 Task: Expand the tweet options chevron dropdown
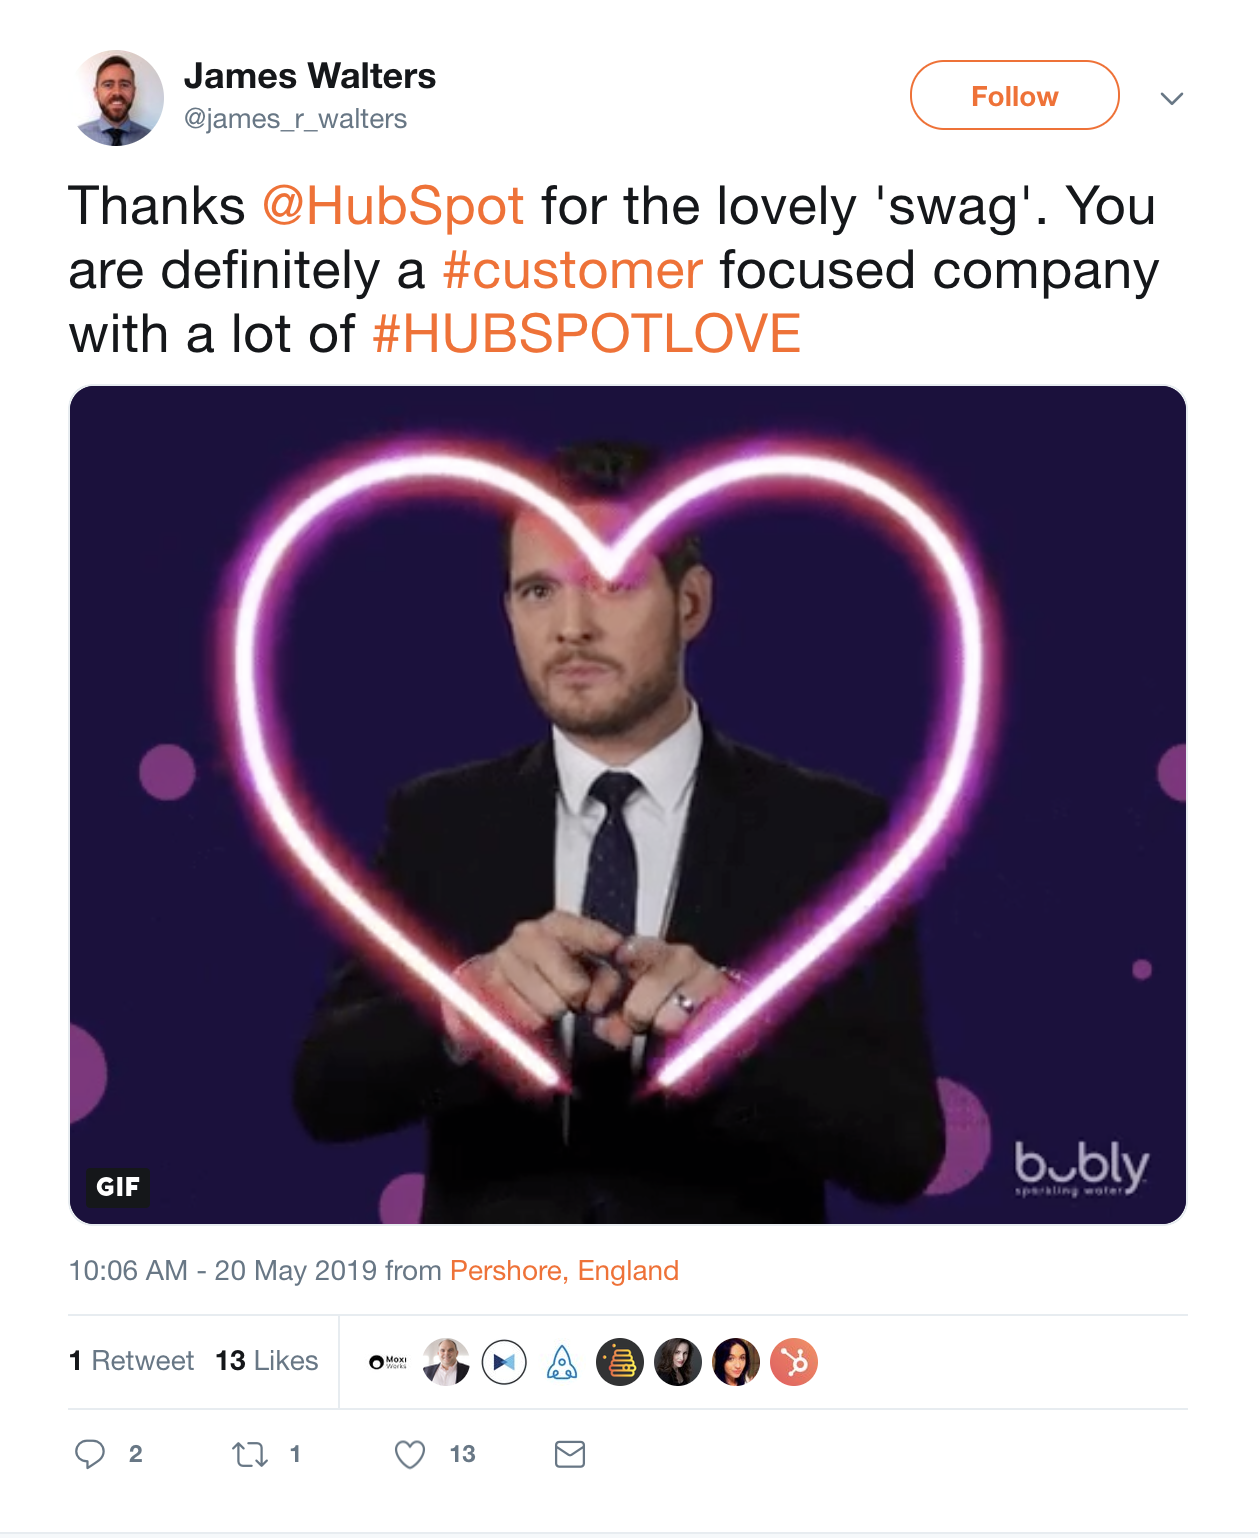1172,98
